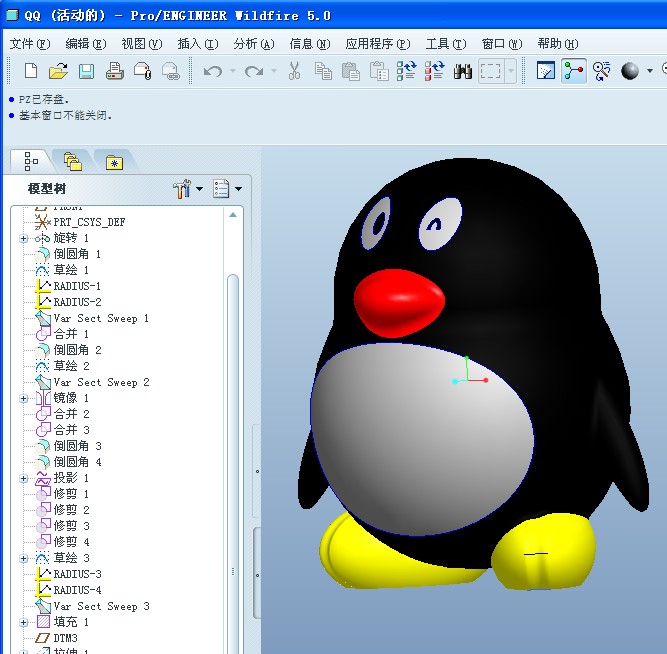Click the Redo arrow
This screenshot has height=654, width=667.
254,71
